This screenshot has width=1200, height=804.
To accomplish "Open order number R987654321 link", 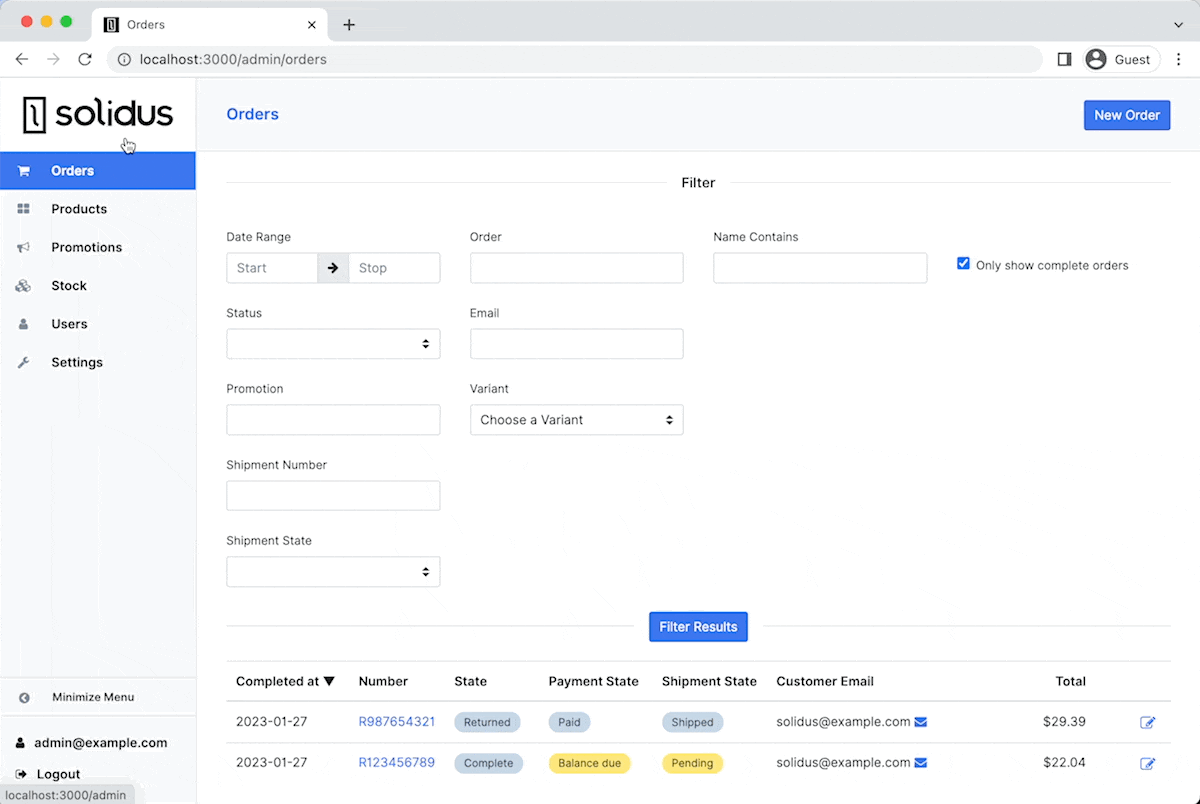I will (x=396, y=722).
